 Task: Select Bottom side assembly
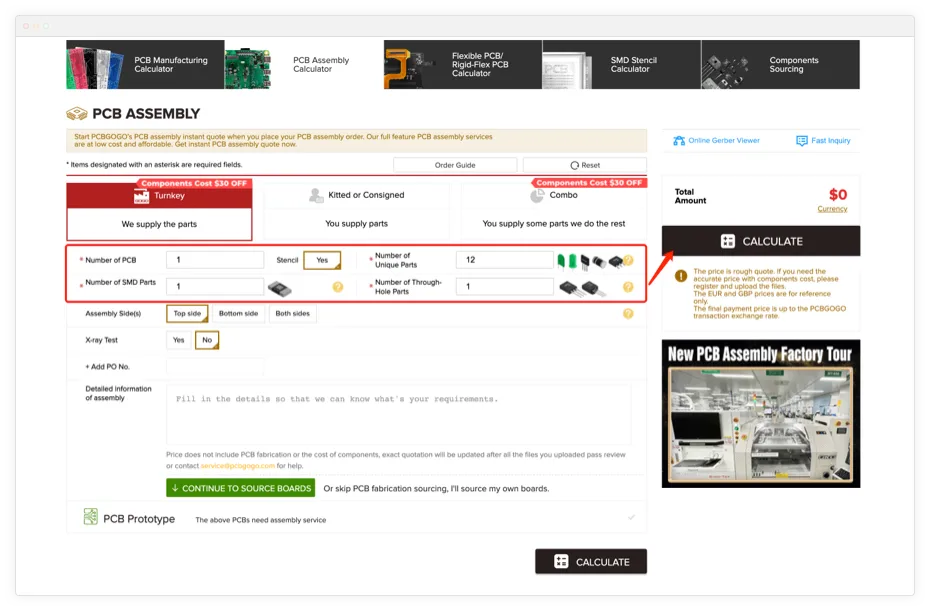click(x=238, y=313)
